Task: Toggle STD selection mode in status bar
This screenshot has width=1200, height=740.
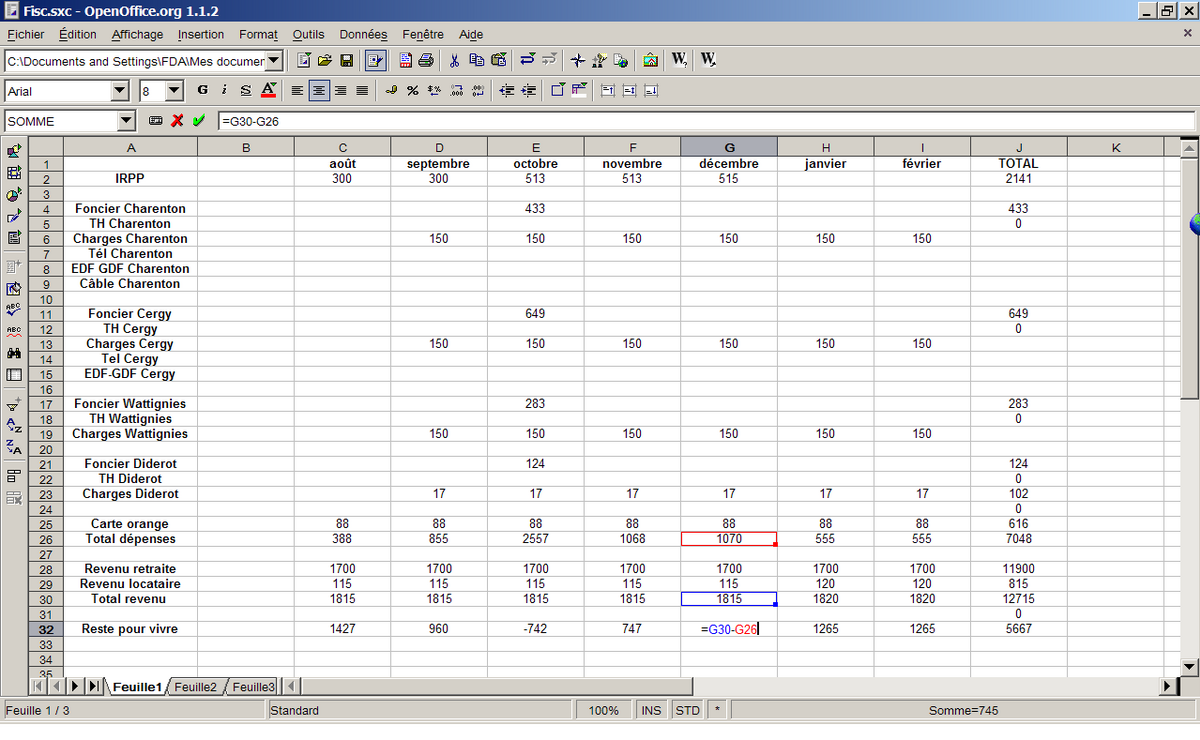Action: [687, 711]
